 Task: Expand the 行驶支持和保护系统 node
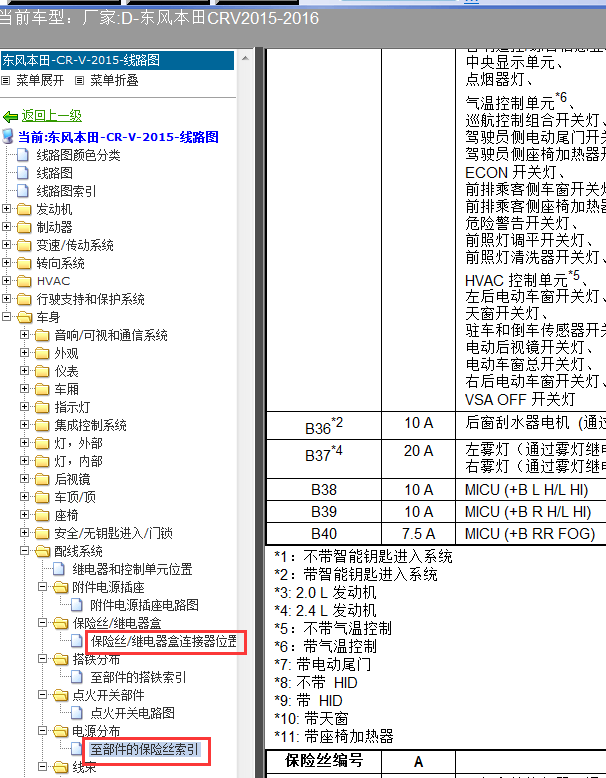pyautogui.click(x=6, y=299)
